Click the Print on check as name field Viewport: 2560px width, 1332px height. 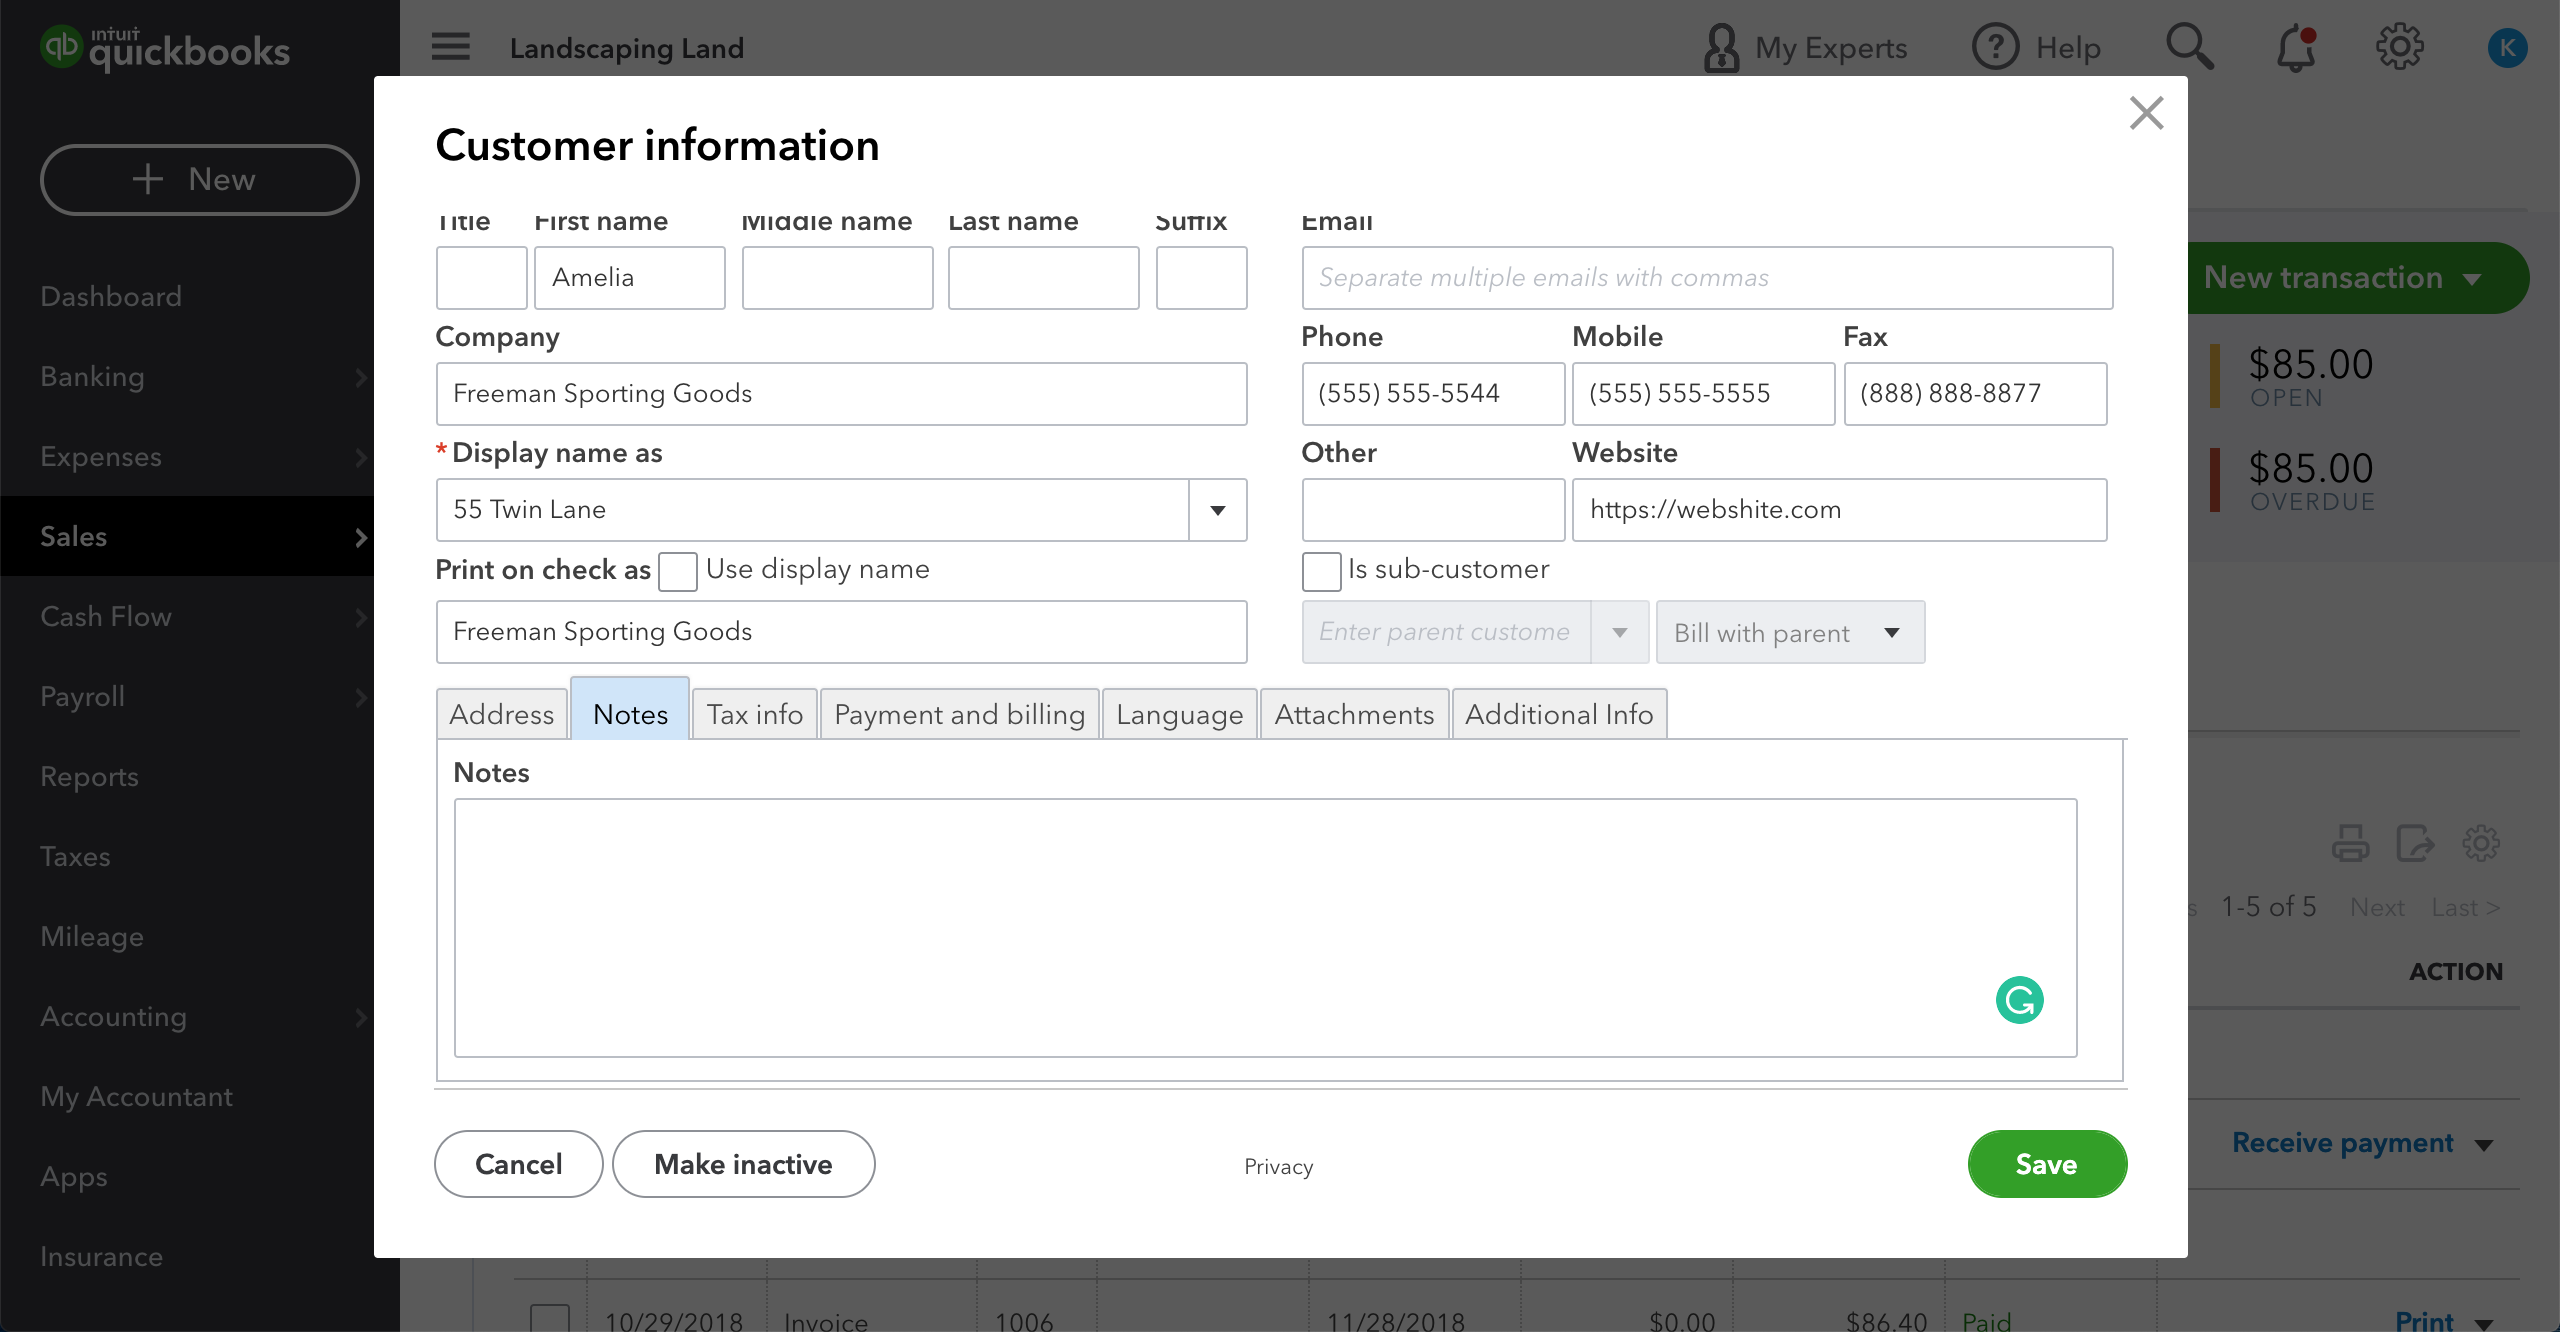[x=841, y=632]
